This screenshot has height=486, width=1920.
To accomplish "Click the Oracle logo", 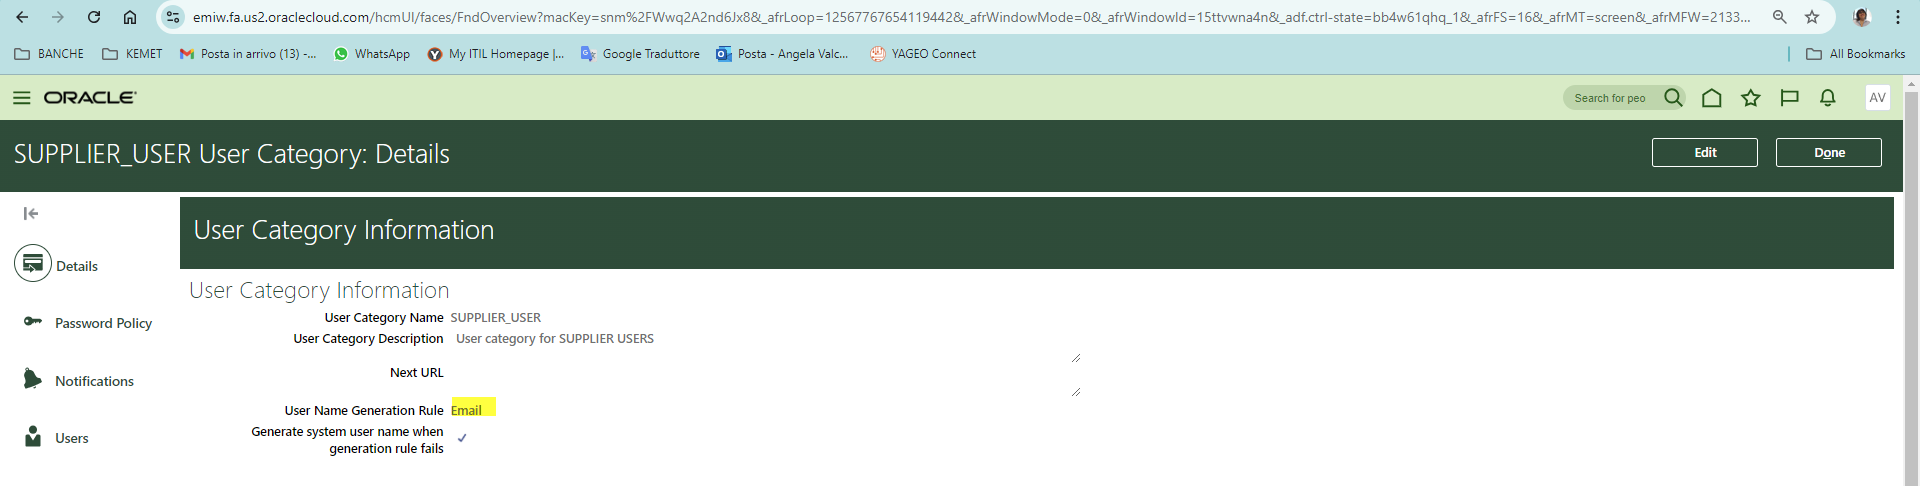I will pos(90,97).
